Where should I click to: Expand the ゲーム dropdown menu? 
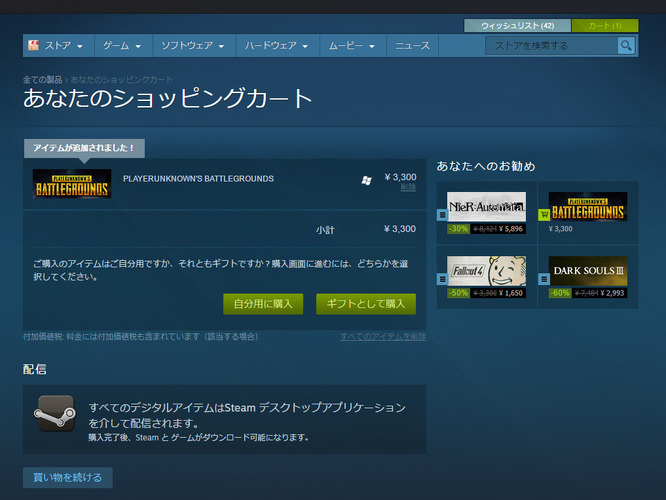pos(123,45)
